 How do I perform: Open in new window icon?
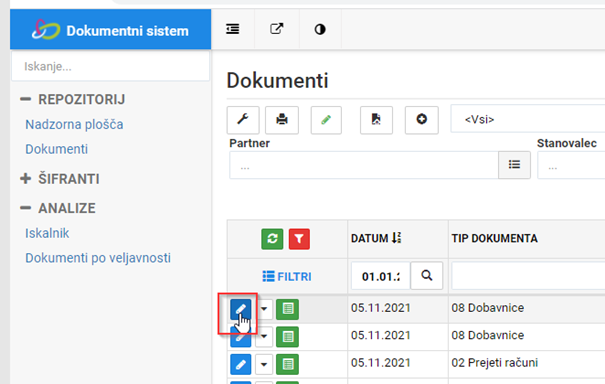click(276, 29)
